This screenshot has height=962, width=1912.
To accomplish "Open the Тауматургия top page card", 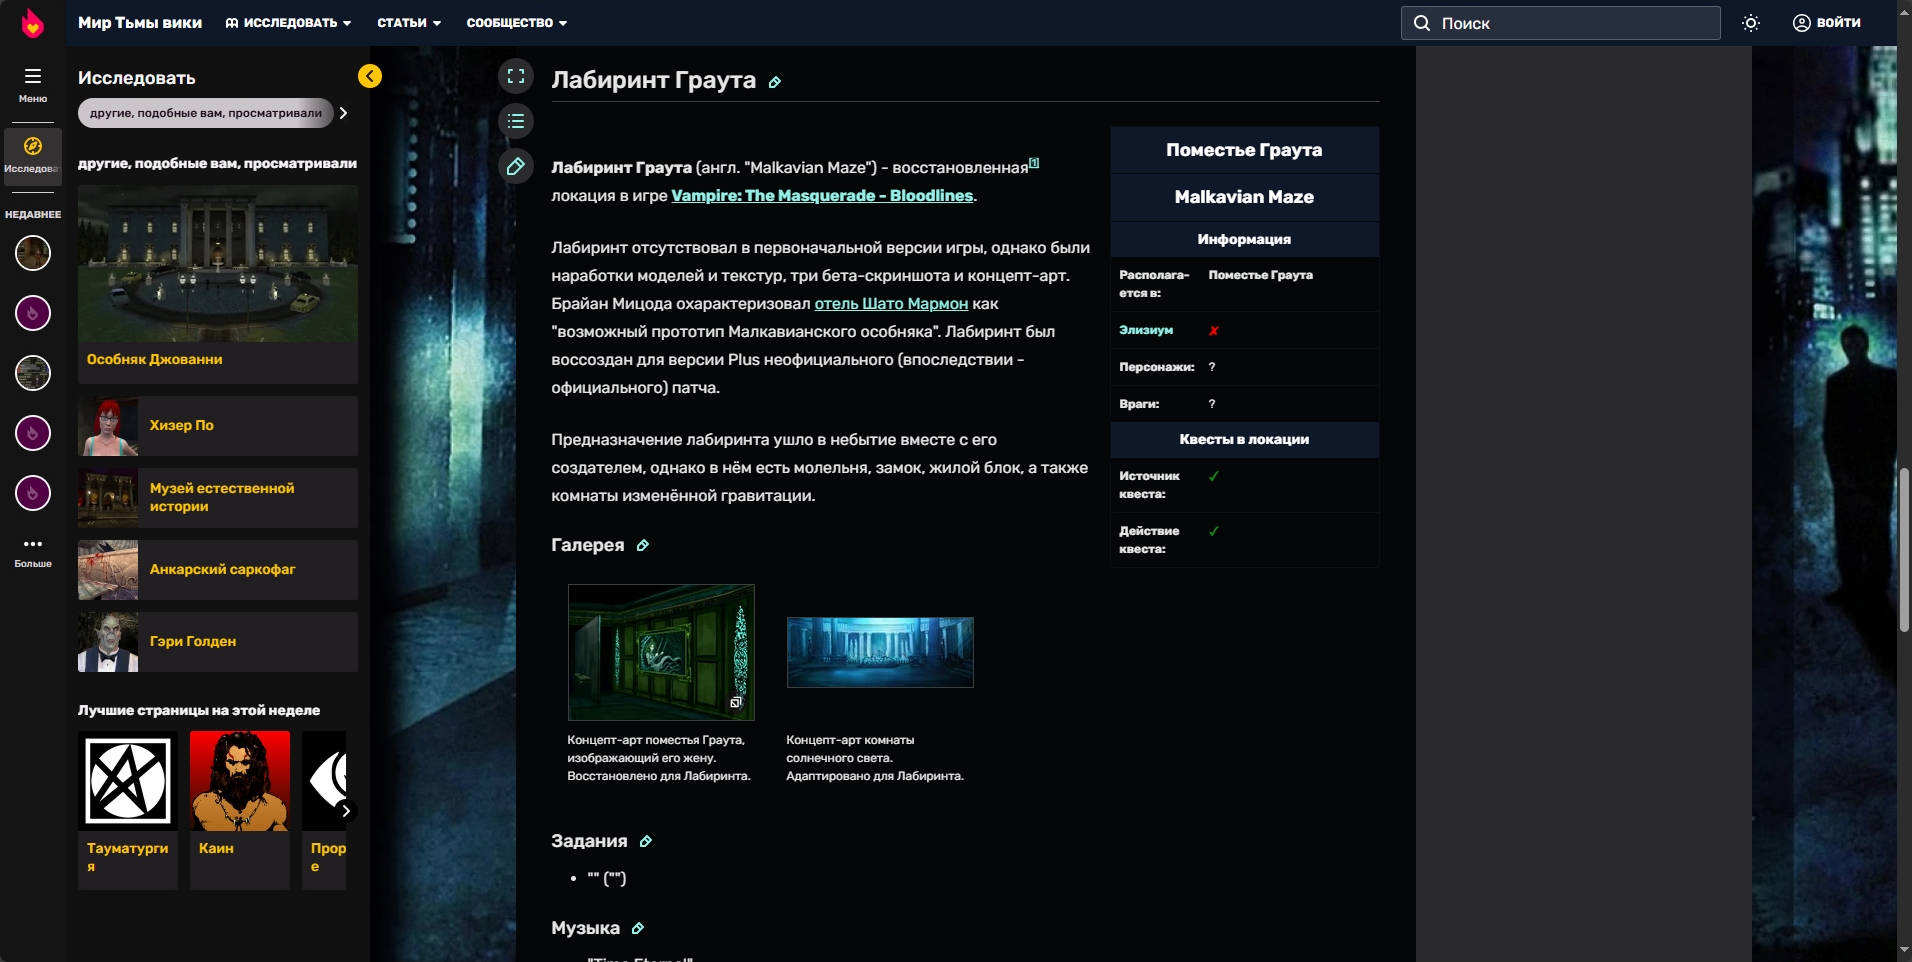I will coord(128,810).
